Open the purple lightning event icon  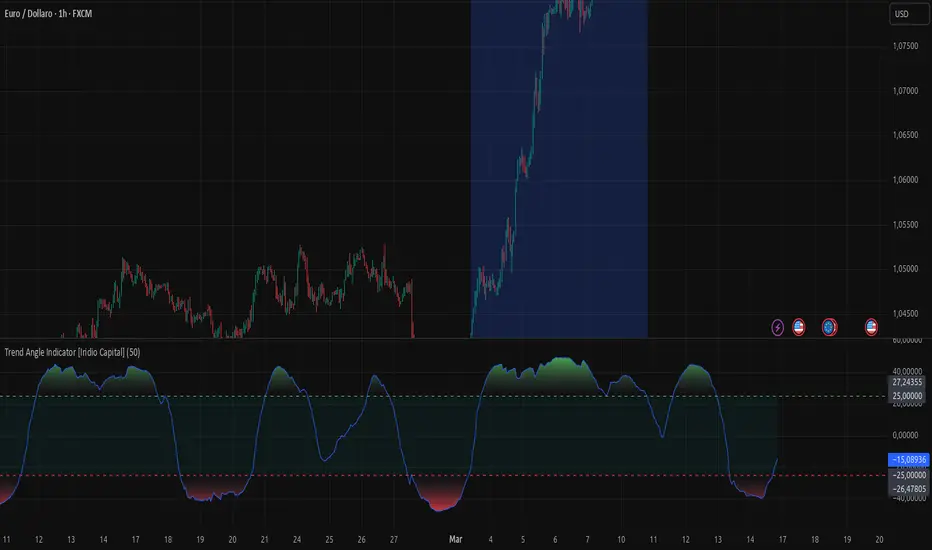tap(777, 327)
